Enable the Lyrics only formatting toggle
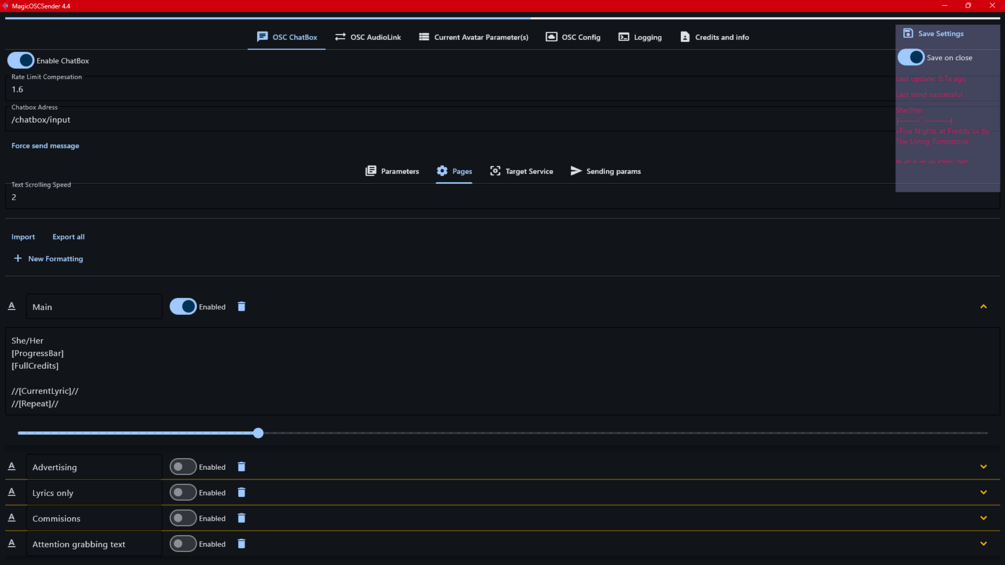Image resolution: width=1005 pixels, height=565 pixels. pos(183,492)
